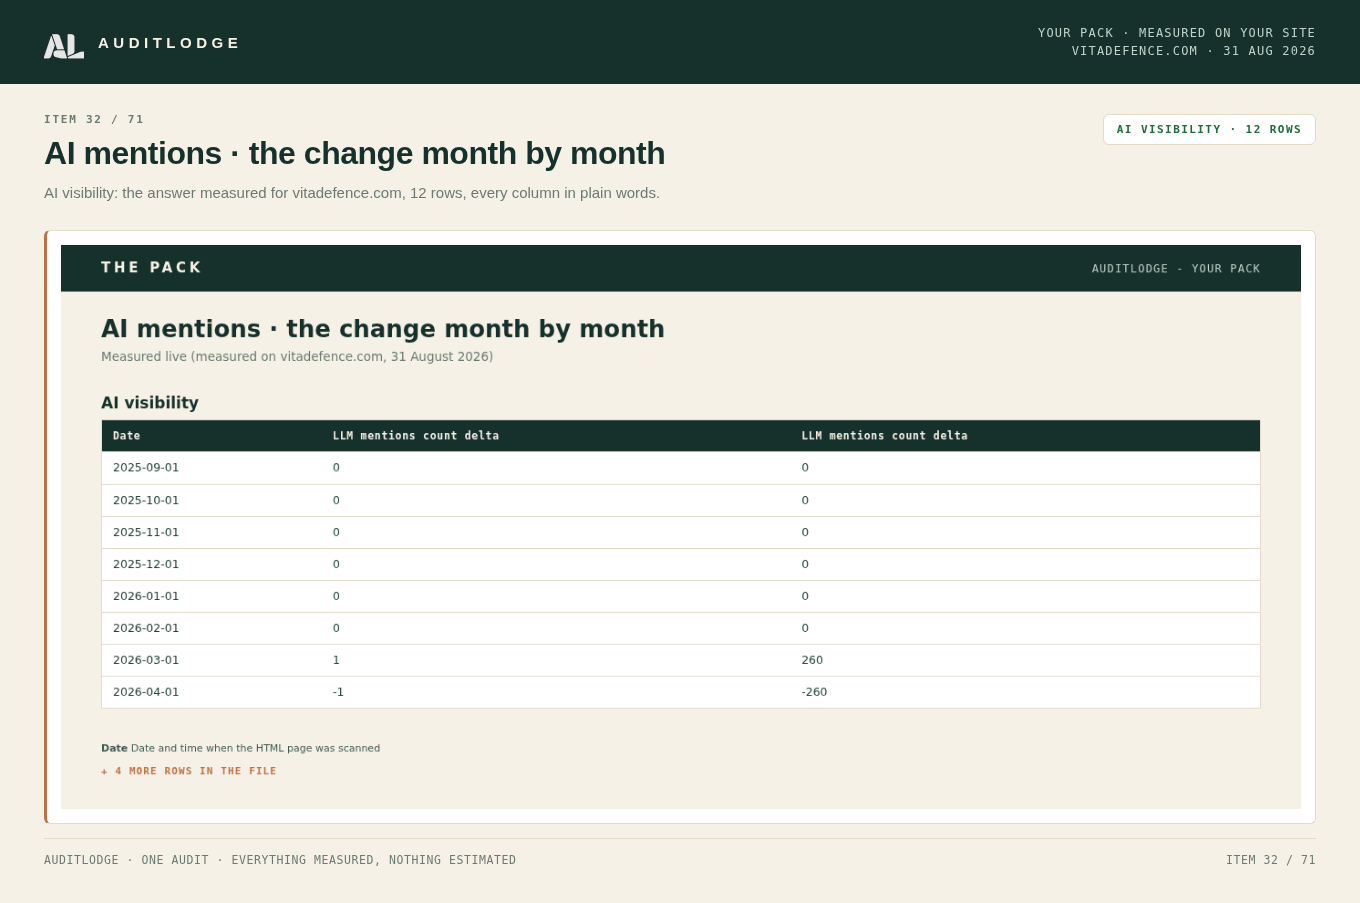Click the "AI VISIBILITY · 12 ROWS" badge
The height and width of the screenshot is (903, 1360).
pyautogui.click(x=1209, y=129)
